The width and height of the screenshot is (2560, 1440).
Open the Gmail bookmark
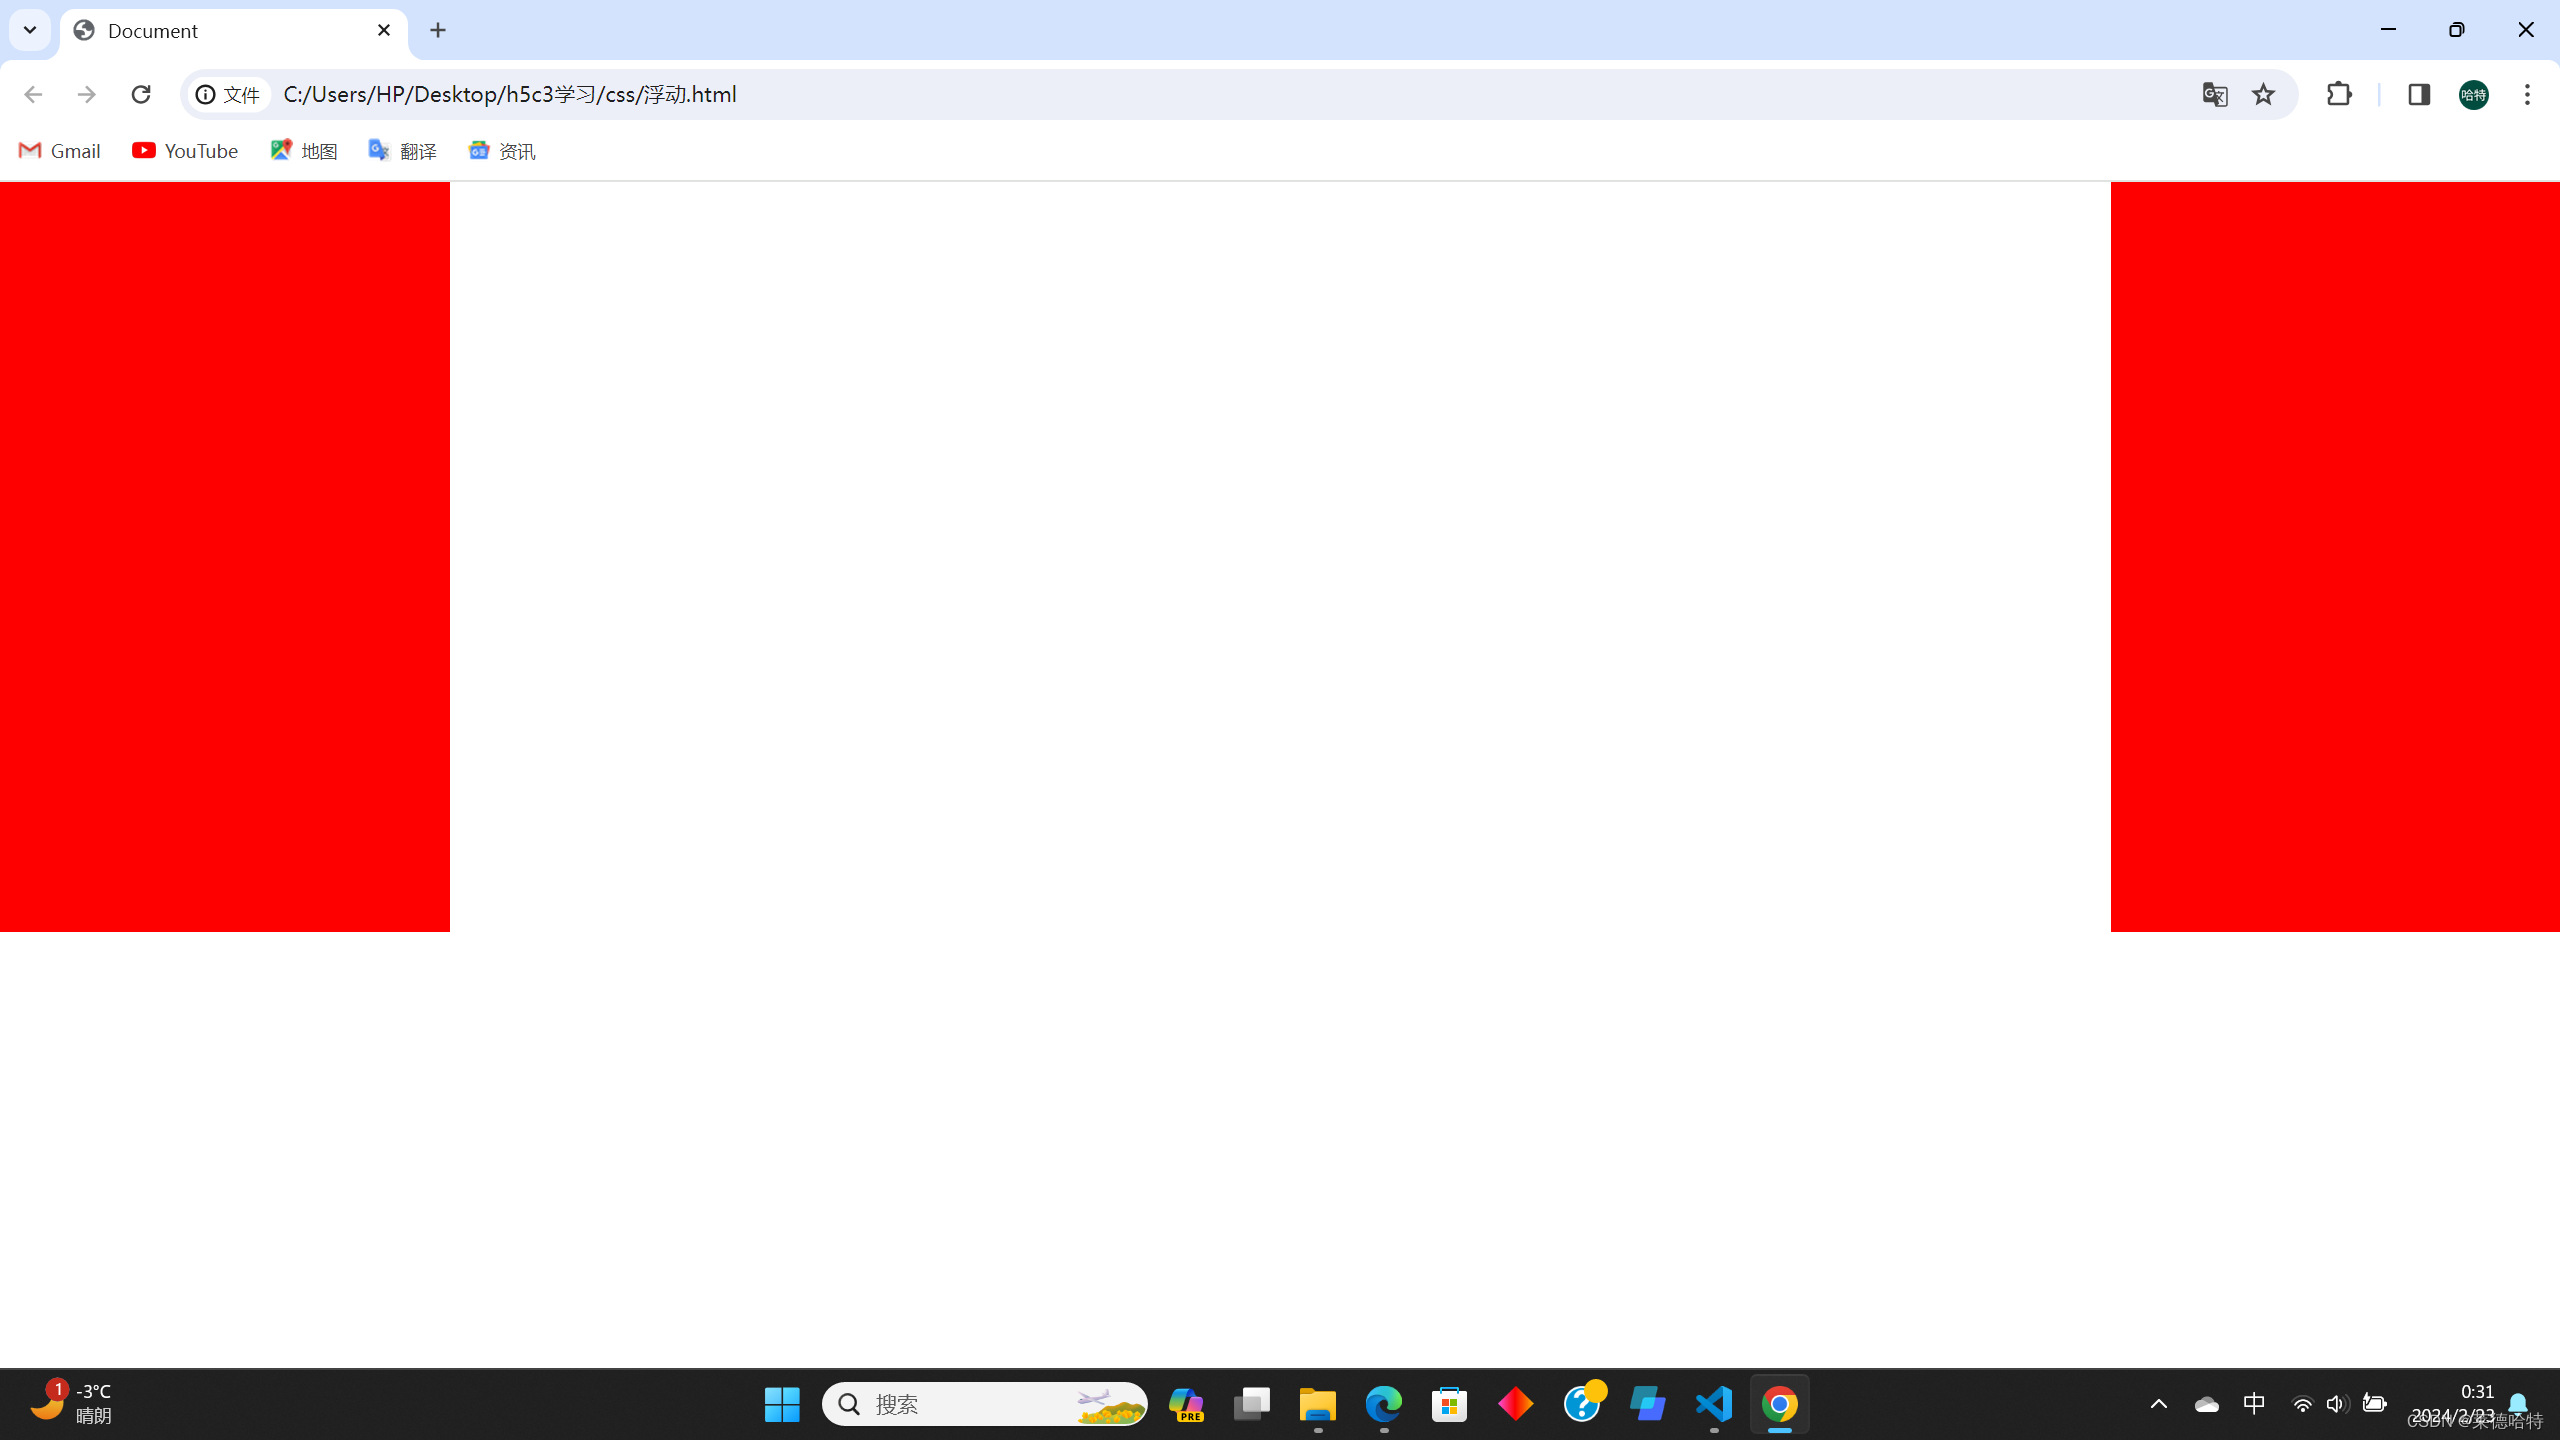60,151
